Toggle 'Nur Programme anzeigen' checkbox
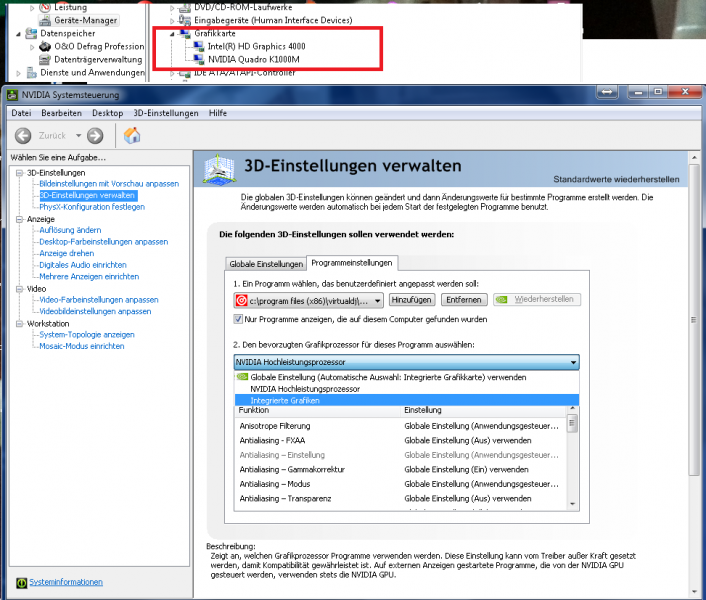This screenshot has height=600, width=706. pyautogui.click(x=238, y=319)
